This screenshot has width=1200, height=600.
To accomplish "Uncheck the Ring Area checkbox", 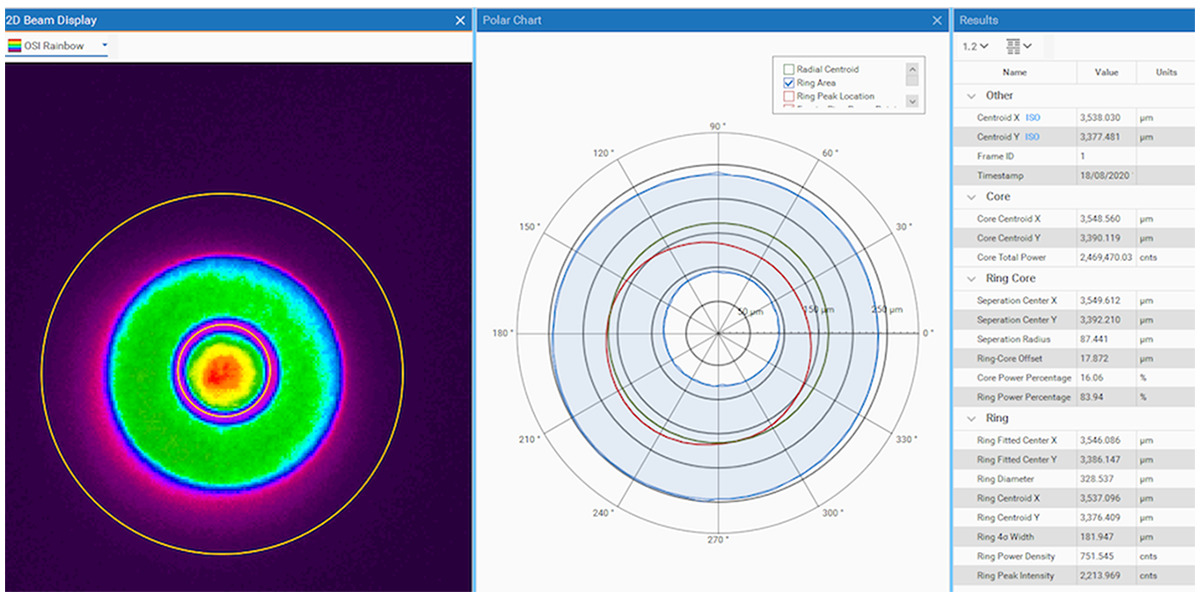I will click(x=789, y=83).
